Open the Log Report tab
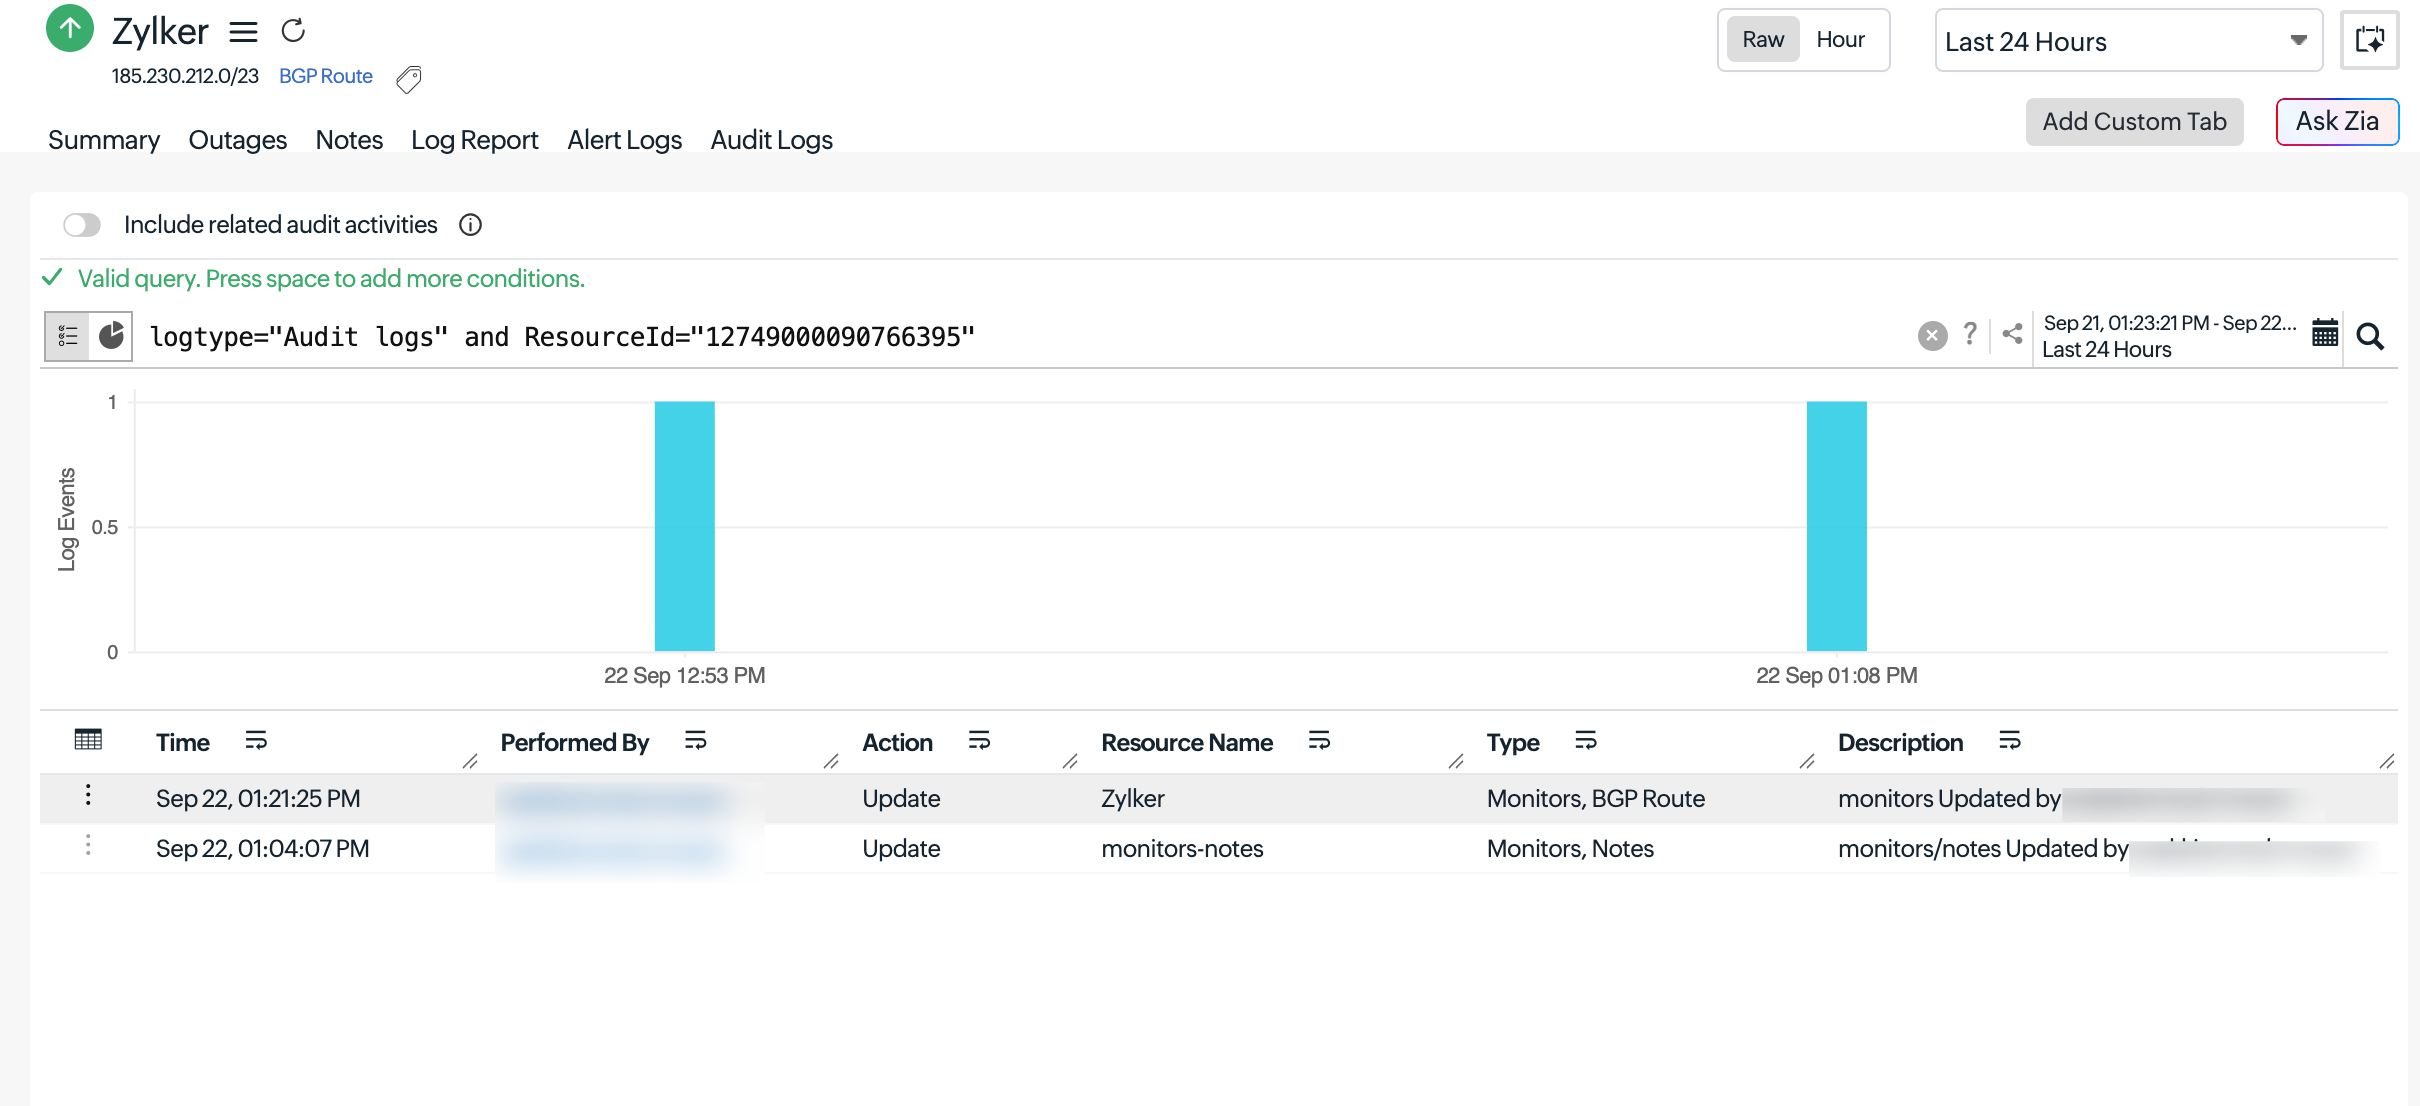 [x=475, y=140]
